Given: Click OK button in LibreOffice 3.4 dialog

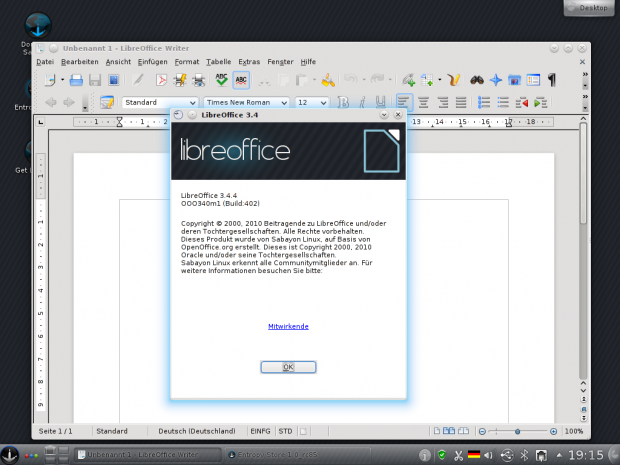Looking at the screenshot, I should click(x=288, y=367).
